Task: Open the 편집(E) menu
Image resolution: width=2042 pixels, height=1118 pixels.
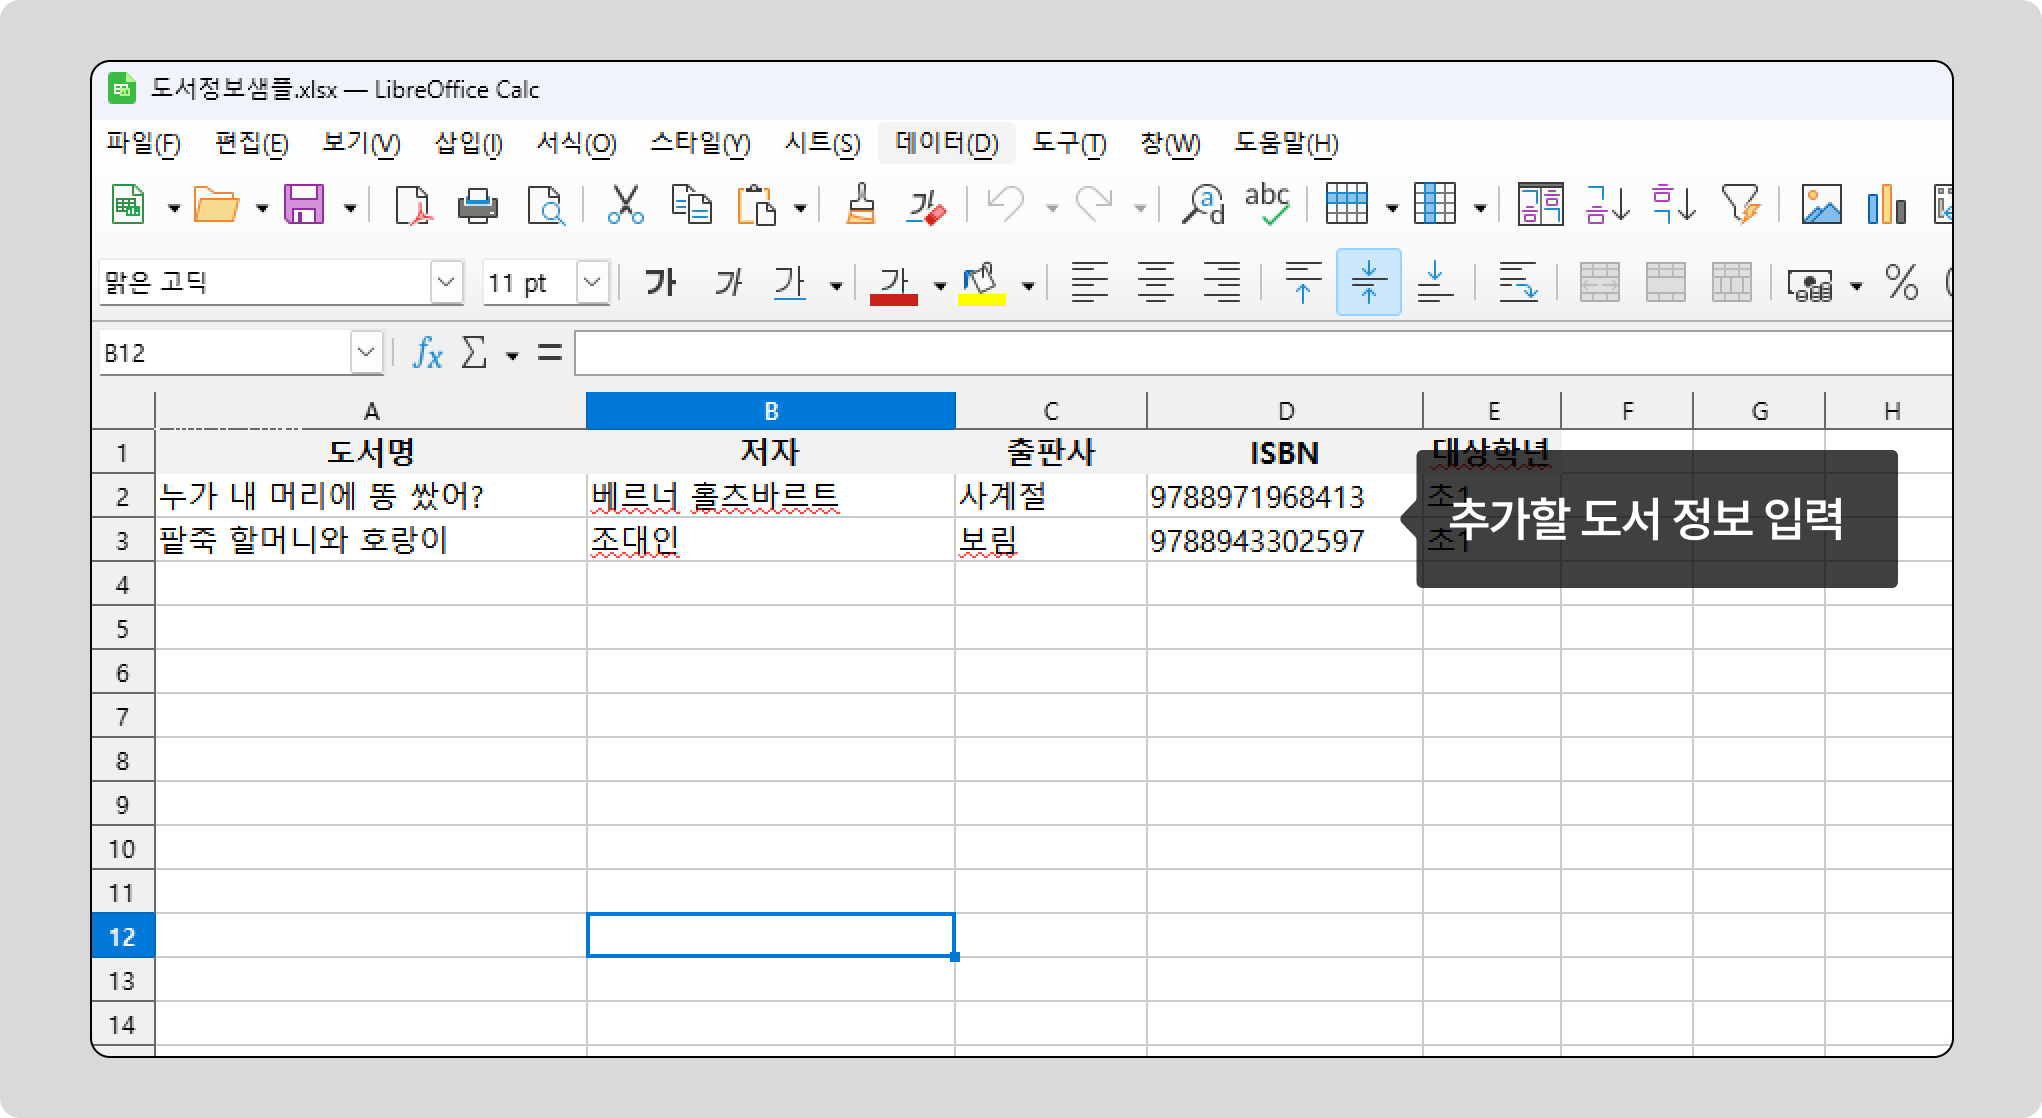Action: click(252, 144)
